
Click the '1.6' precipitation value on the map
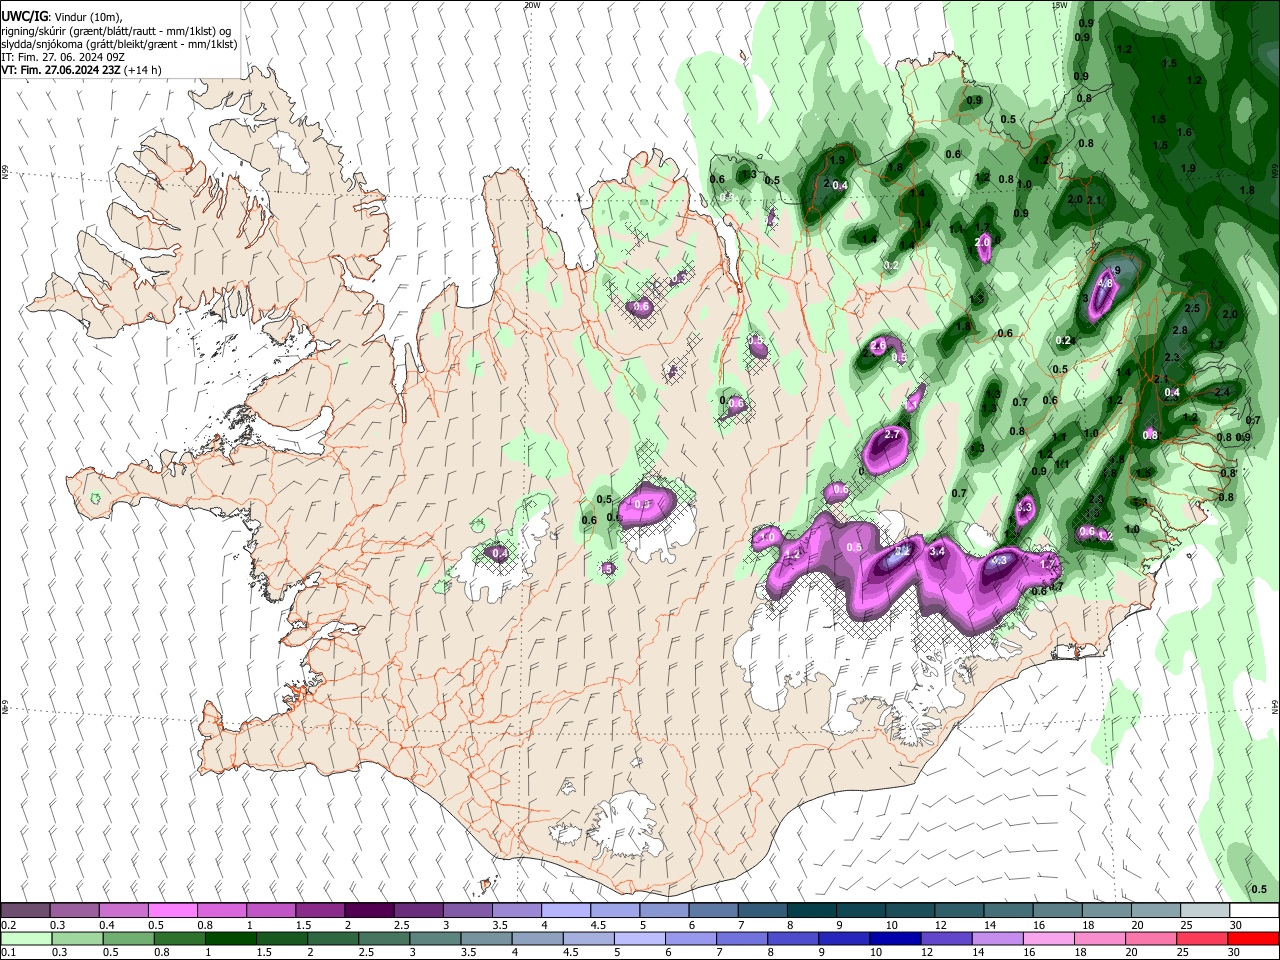pyautogui.click(x=1185, y=132)
